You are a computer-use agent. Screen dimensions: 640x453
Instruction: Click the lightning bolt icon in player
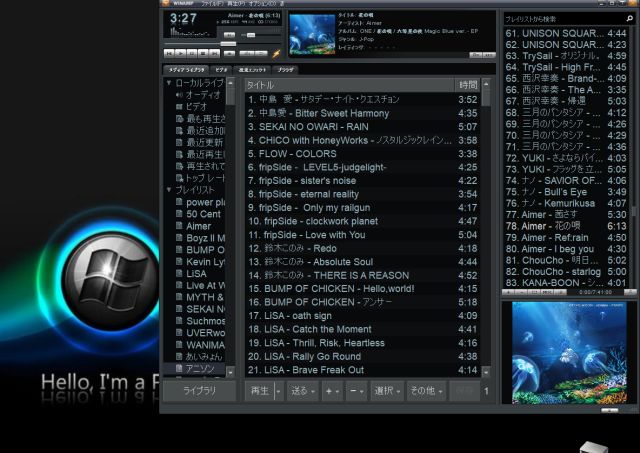coord(276,53)
